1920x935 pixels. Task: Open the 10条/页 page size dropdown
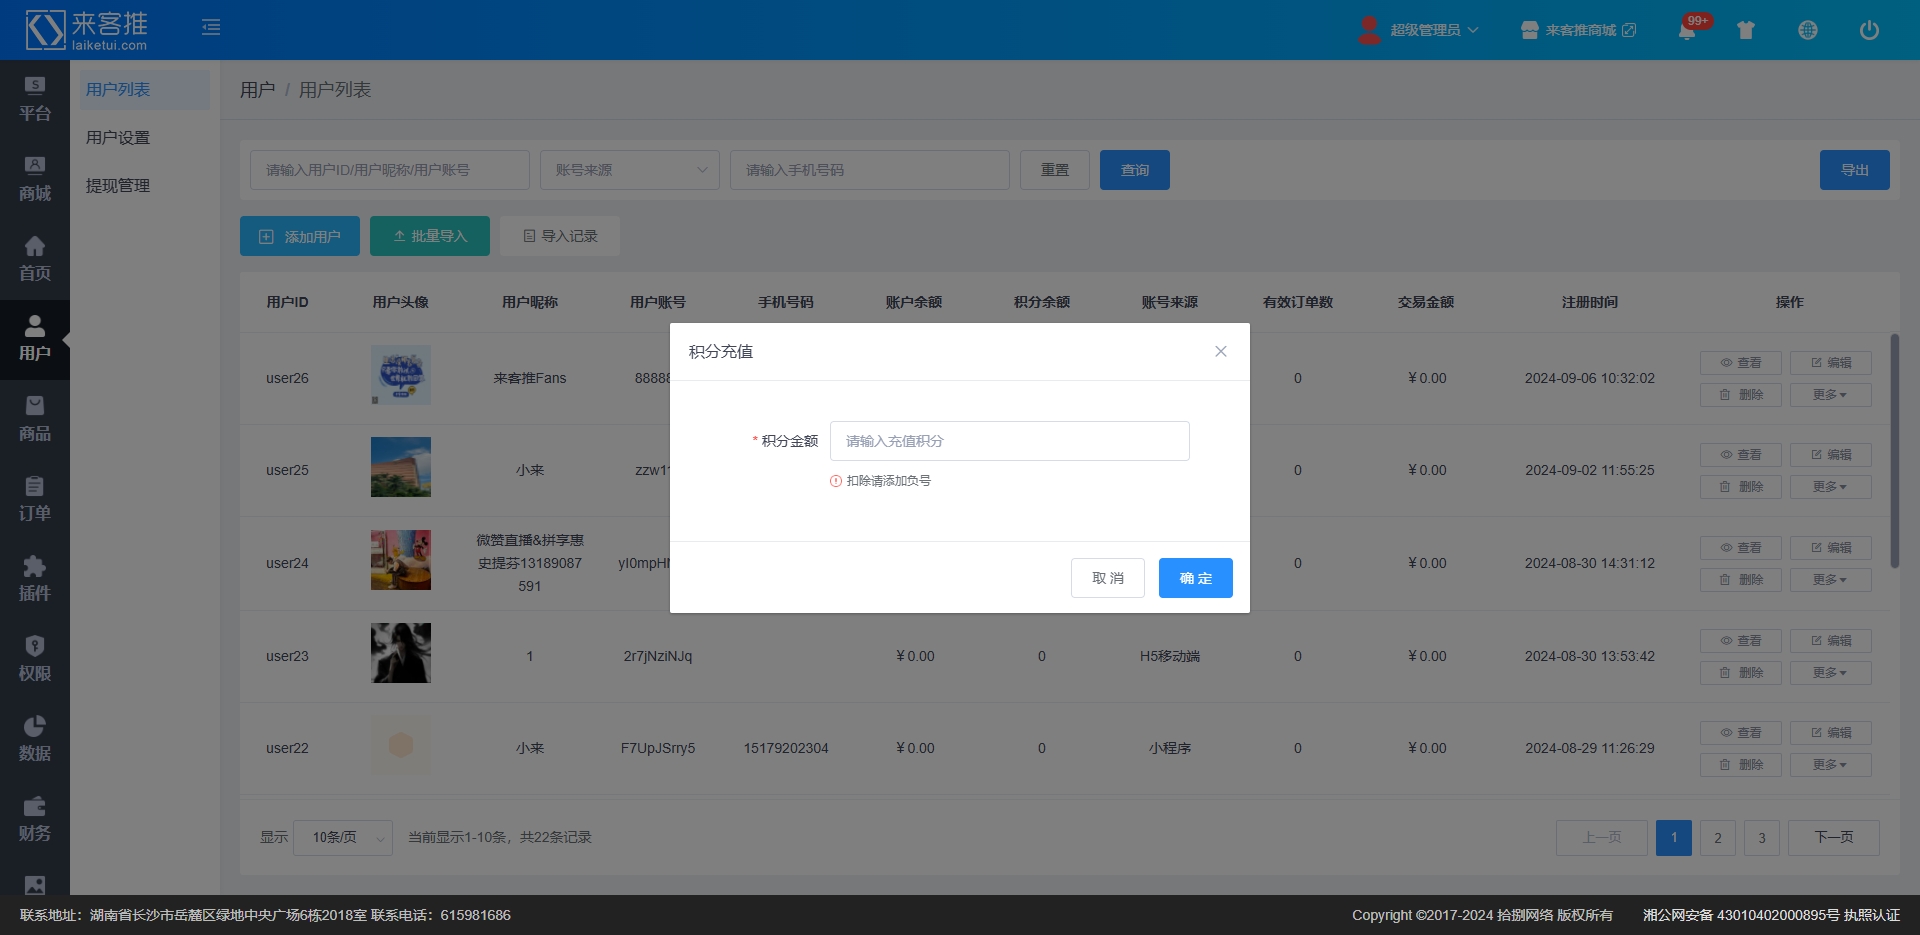[342, 837]
